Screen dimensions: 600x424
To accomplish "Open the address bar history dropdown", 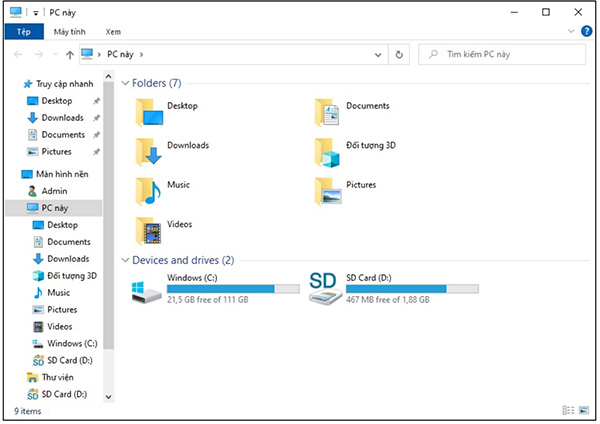I will point(378,55).
